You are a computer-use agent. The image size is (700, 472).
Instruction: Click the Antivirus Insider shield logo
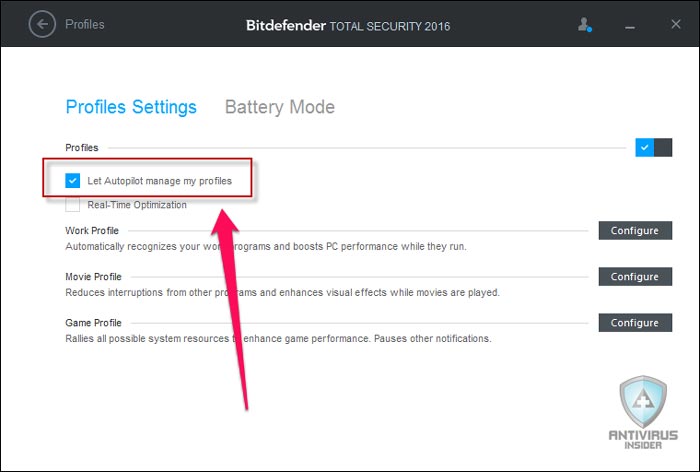point(643,412)
